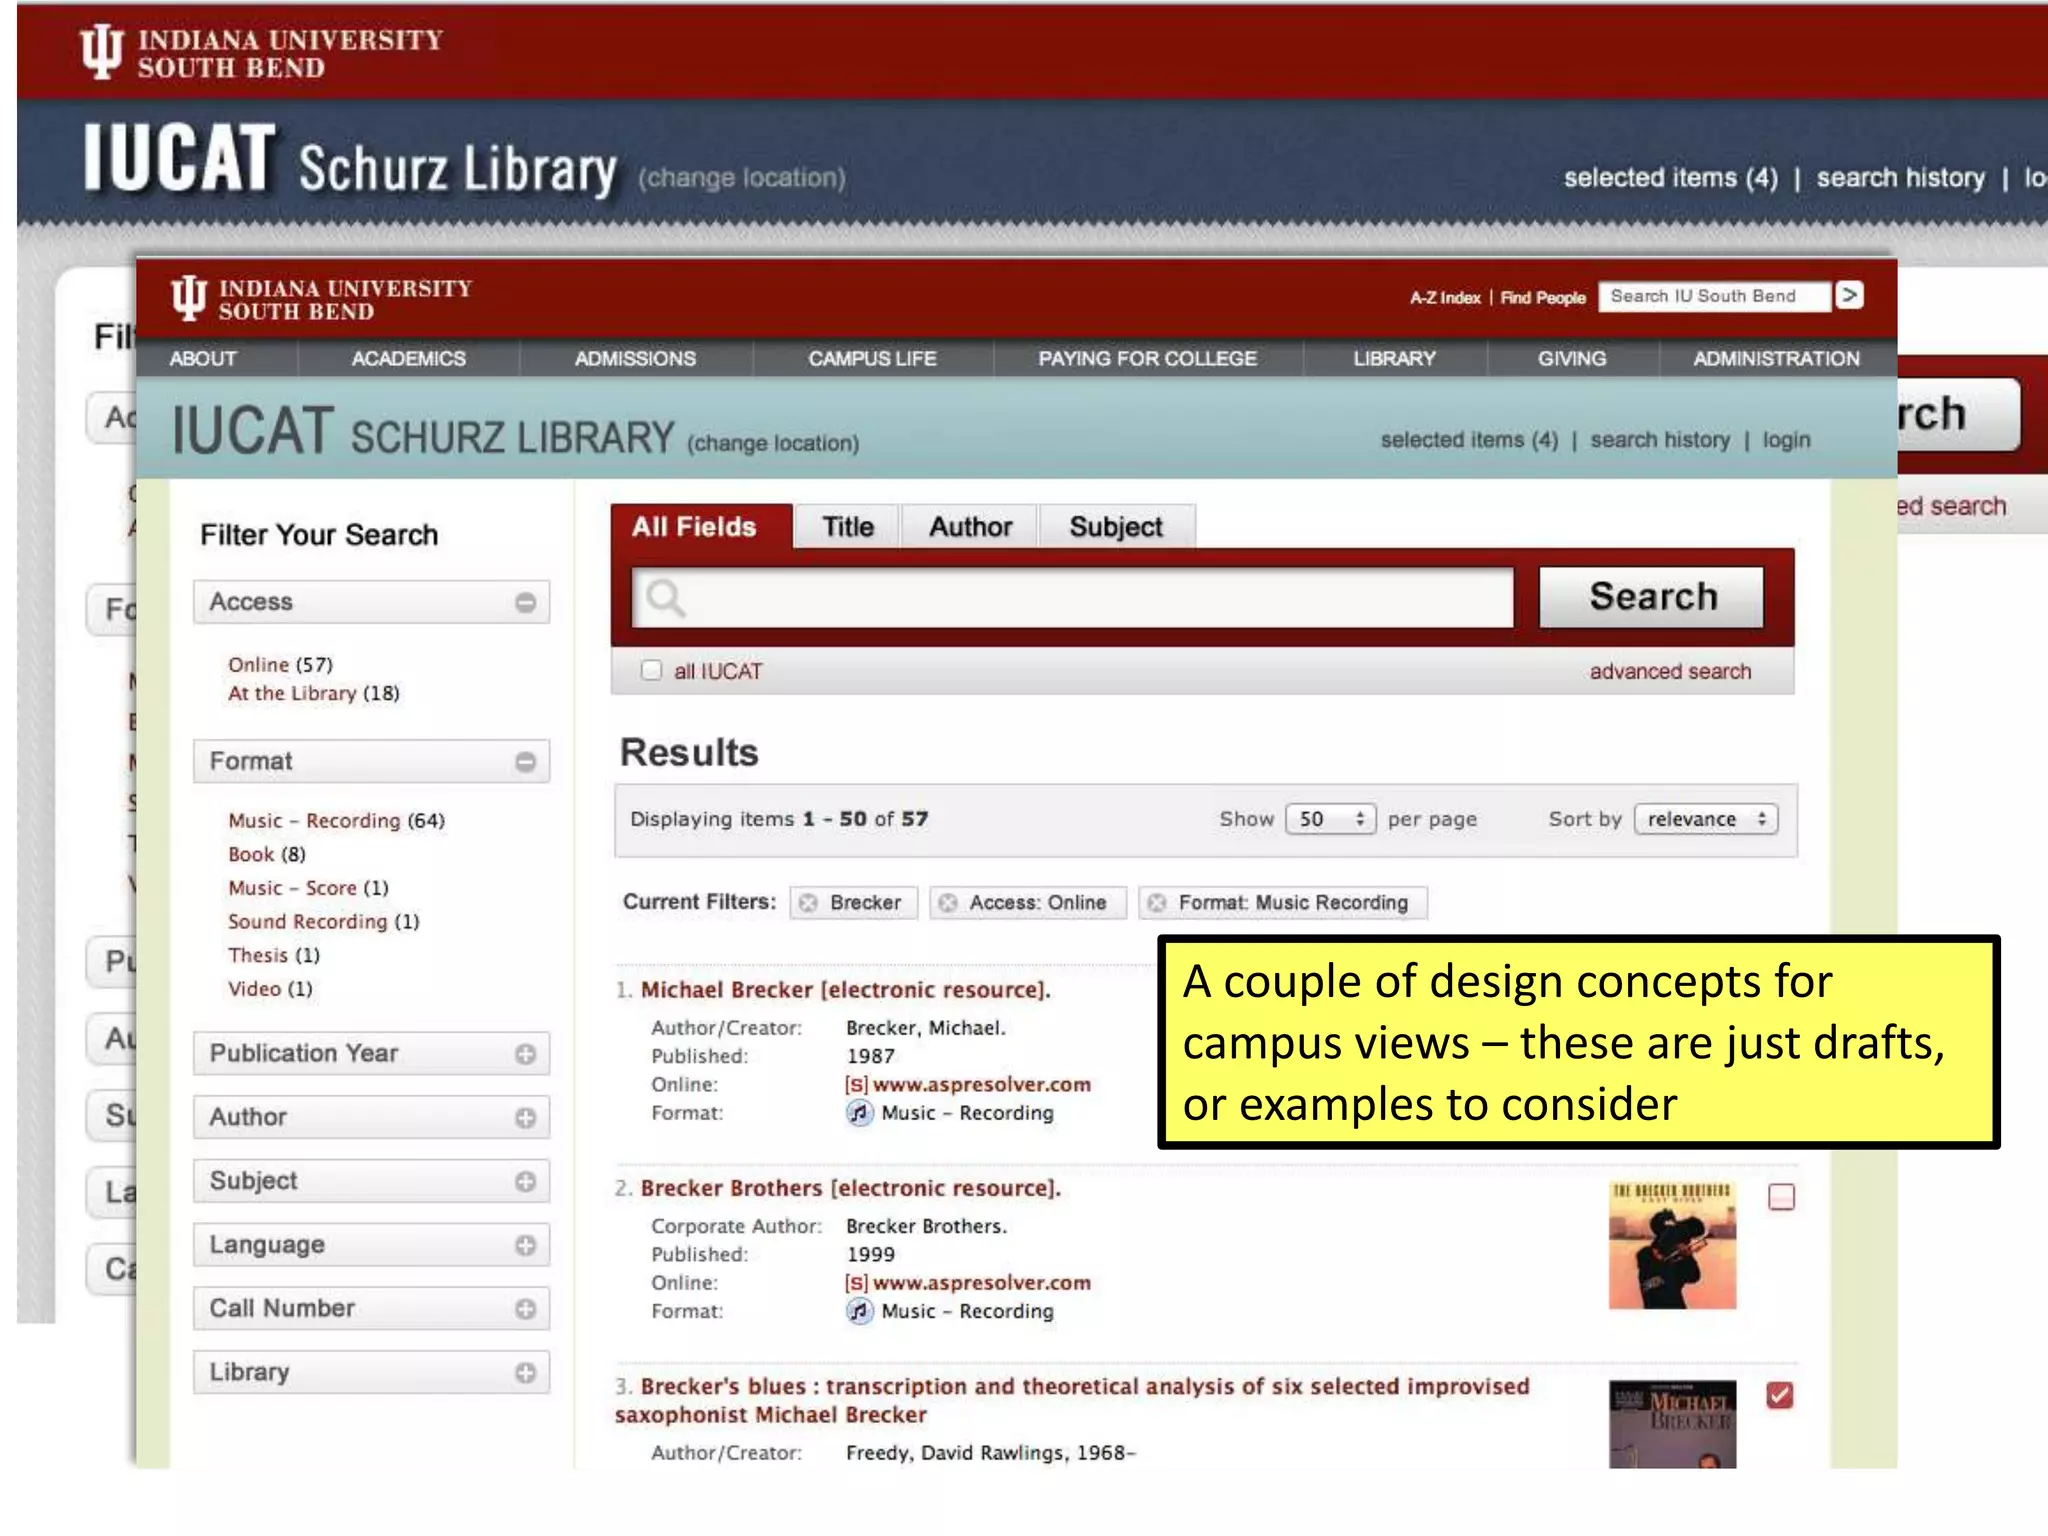Check the all IUCAT checkbox

[651, 670]
